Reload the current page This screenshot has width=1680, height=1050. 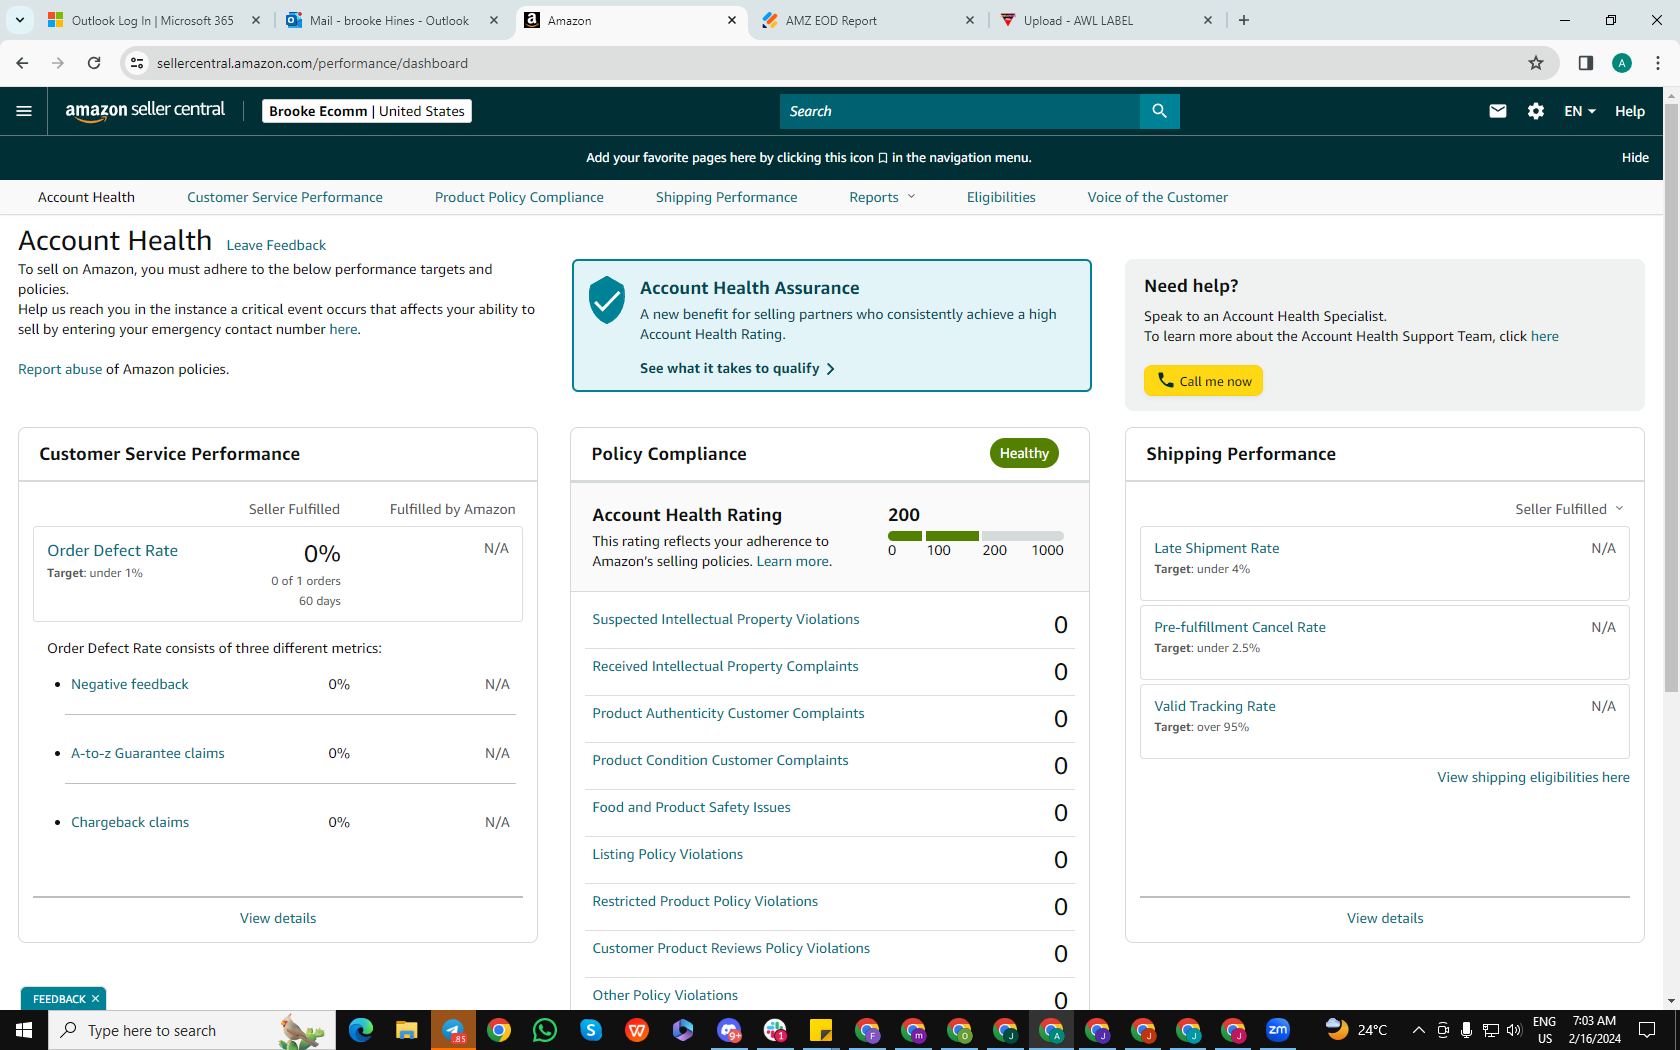point(94,63)
